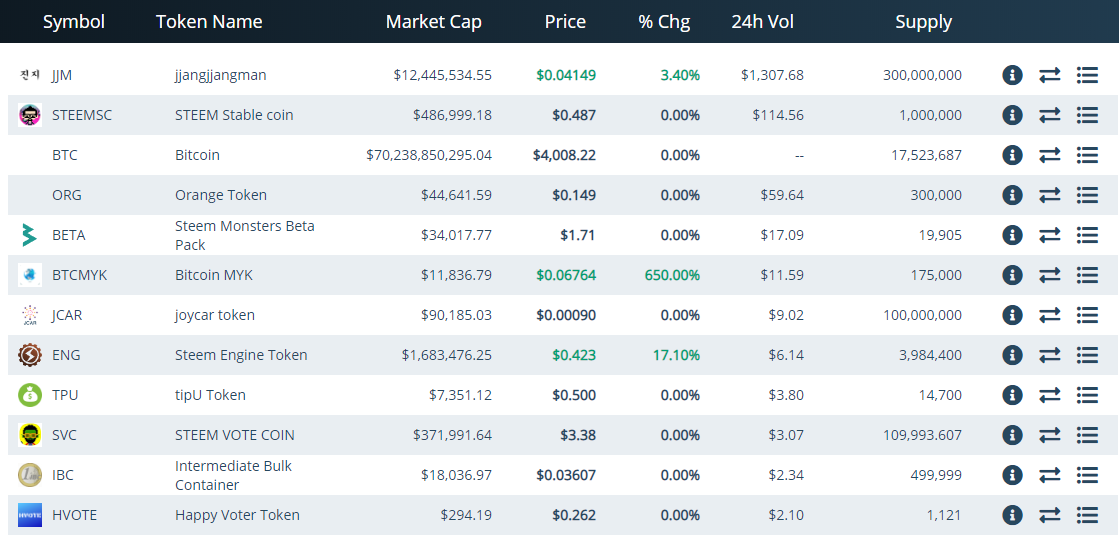Click the Bitcoin token name

pos(197,155)
